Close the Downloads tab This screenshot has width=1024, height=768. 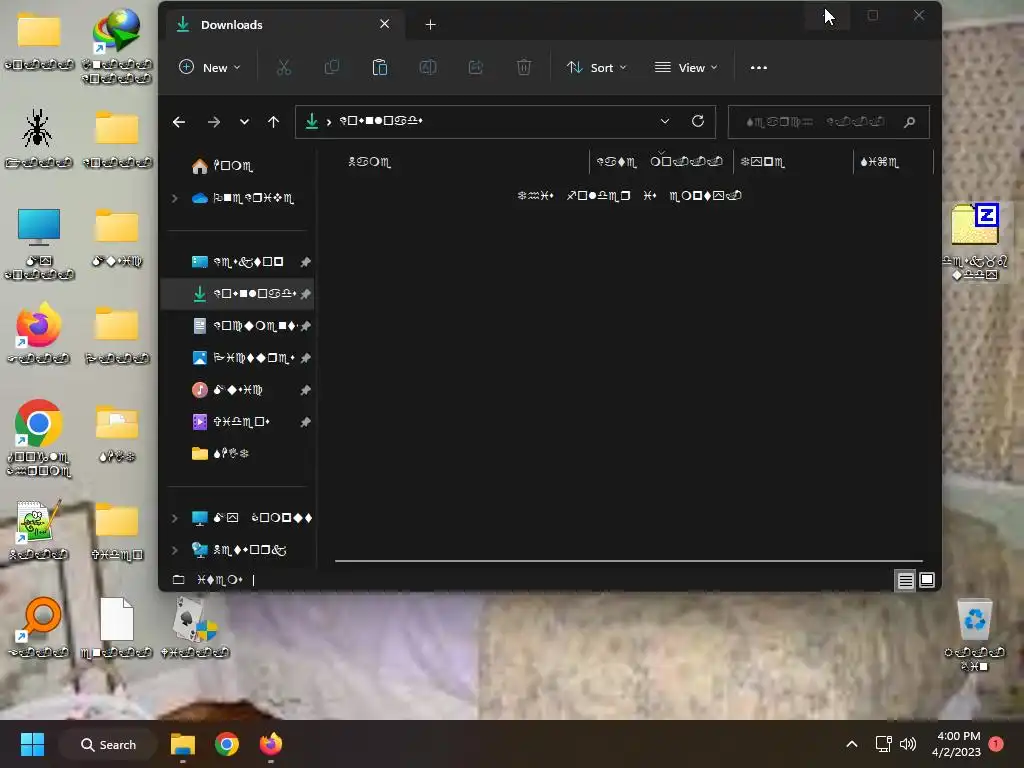(x=385, y=24)
